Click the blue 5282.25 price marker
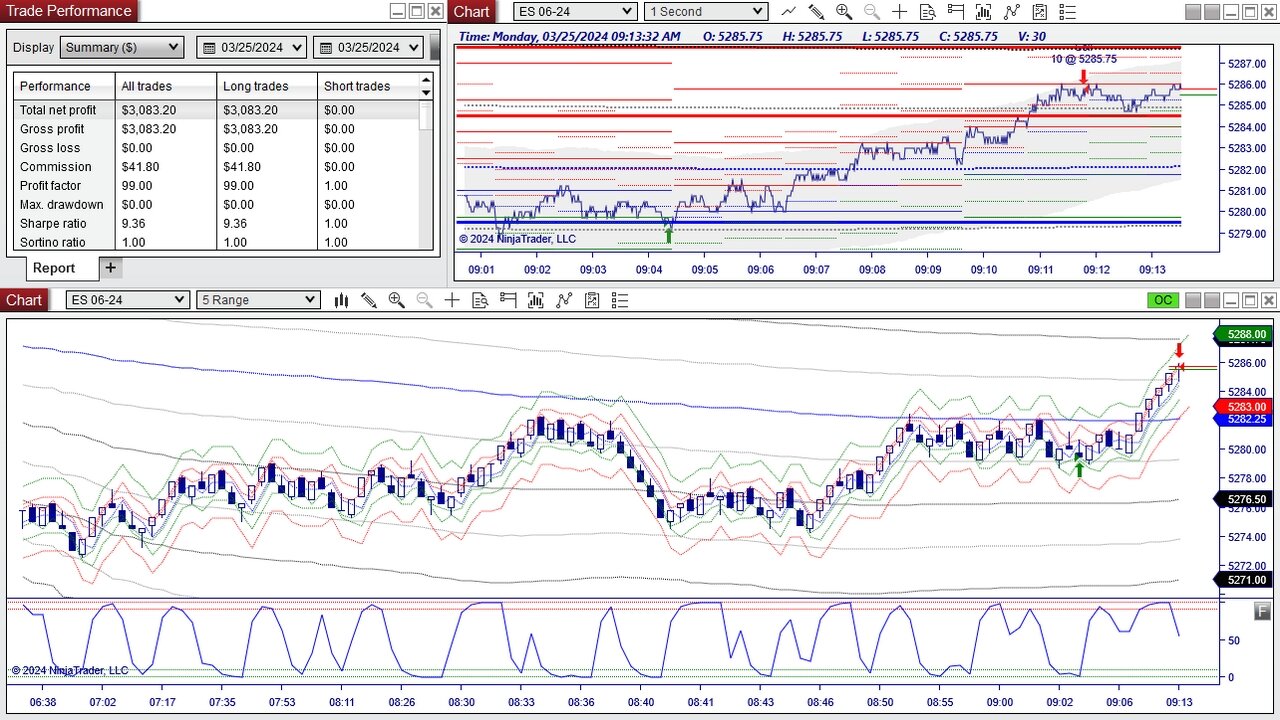1280x720 pixels. point(1243,419)
